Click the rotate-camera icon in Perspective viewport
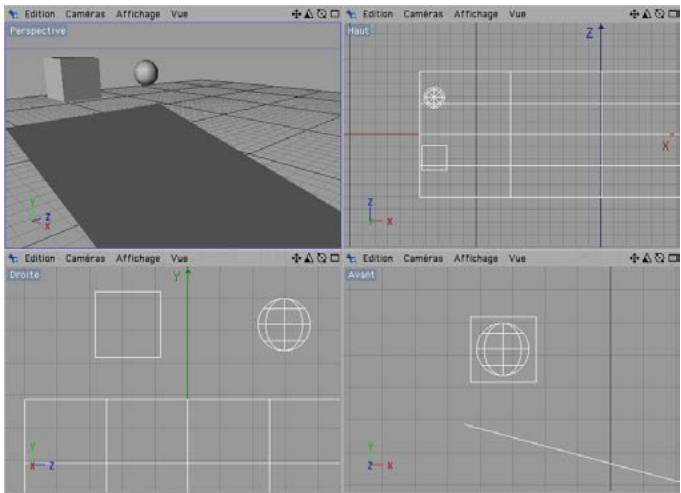 click(322, 14)
